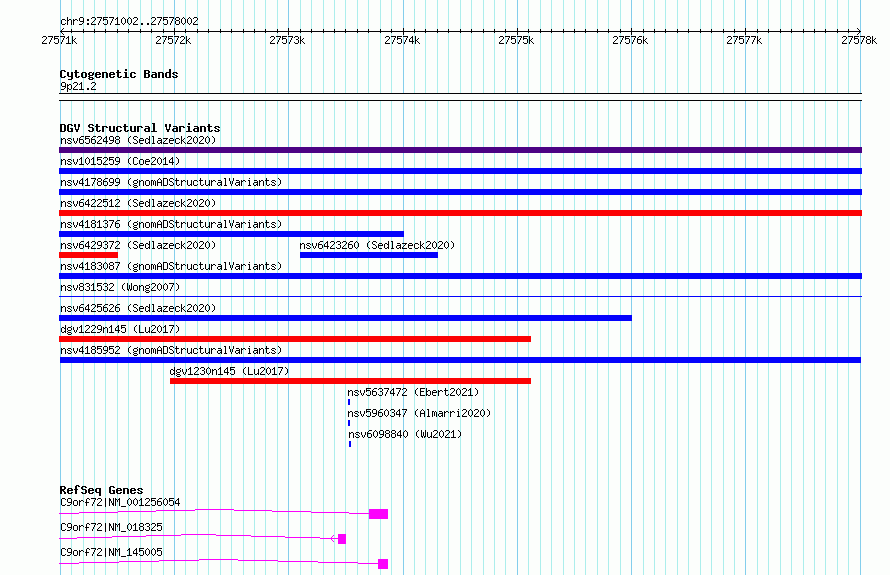
Task: Select the nsv1015259 (Coe2014) variant bar
Action: [x=460, y=171]
